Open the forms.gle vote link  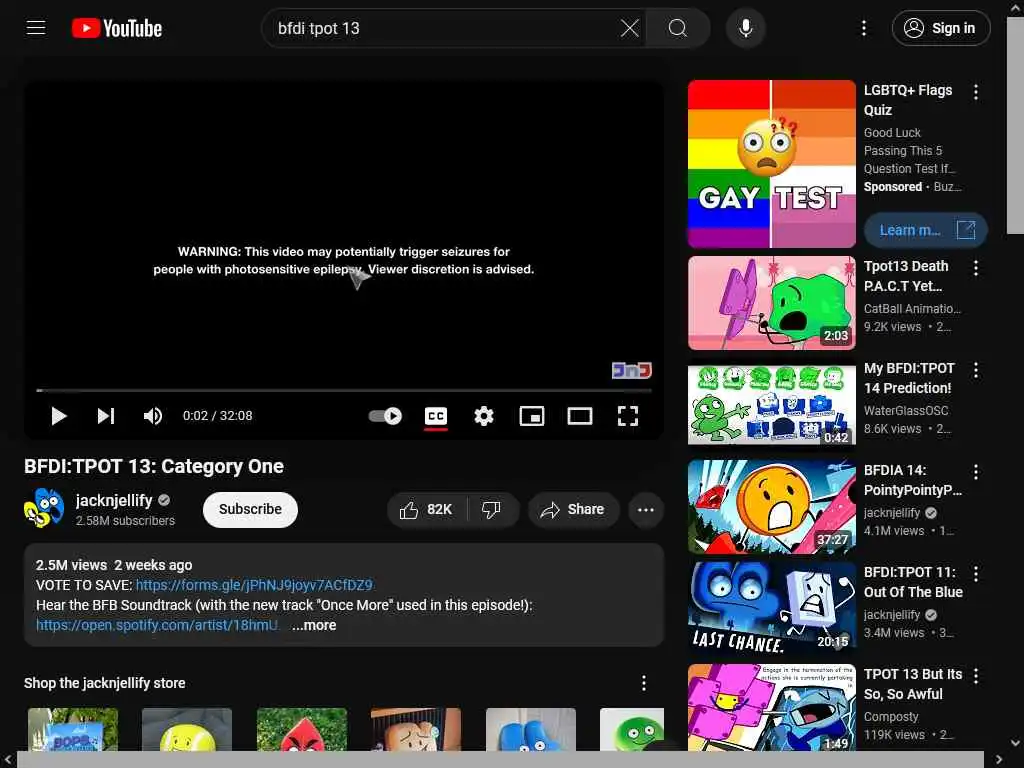pos(254,585)
